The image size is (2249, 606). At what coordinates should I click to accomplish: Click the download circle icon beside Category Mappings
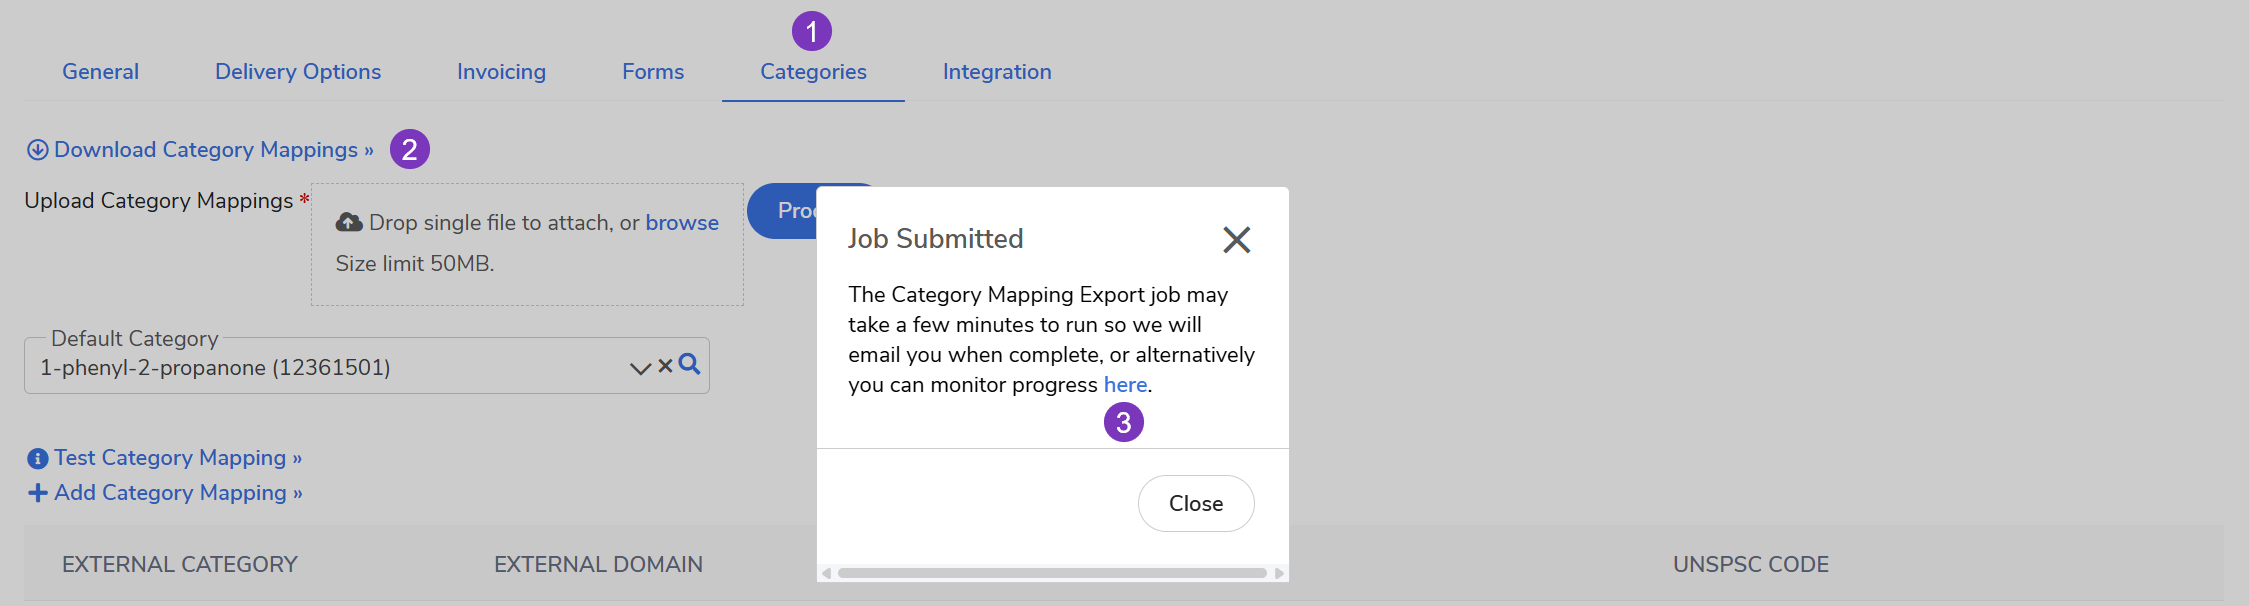click(37, 150)
